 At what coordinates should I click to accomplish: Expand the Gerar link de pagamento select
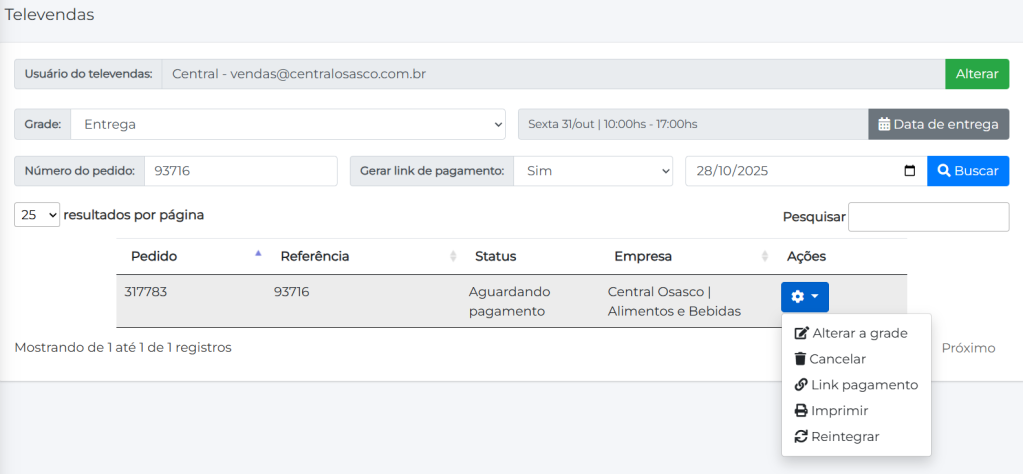click(x=593, y=171)
